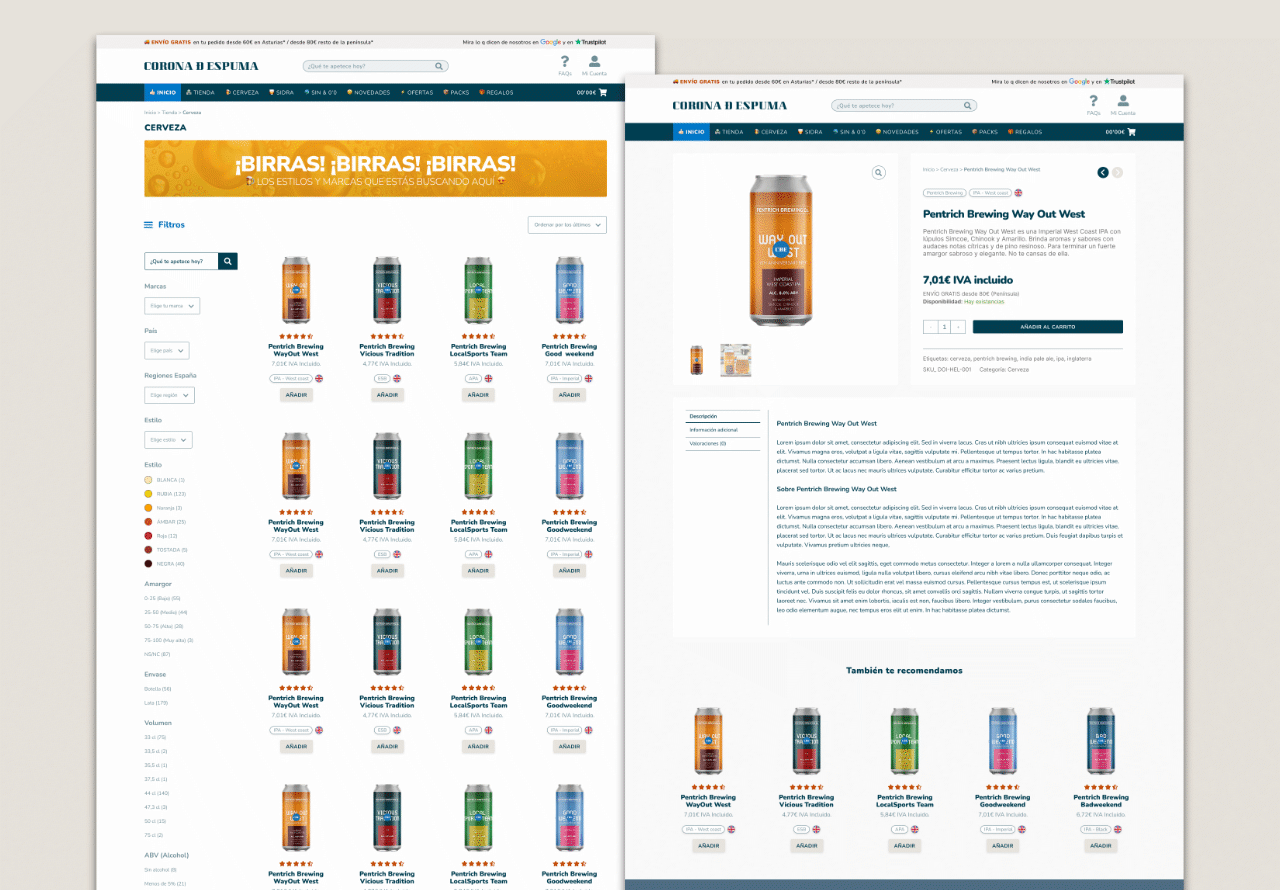Increase quantity with plus button

pyautogui.click(x=958, y=327)
